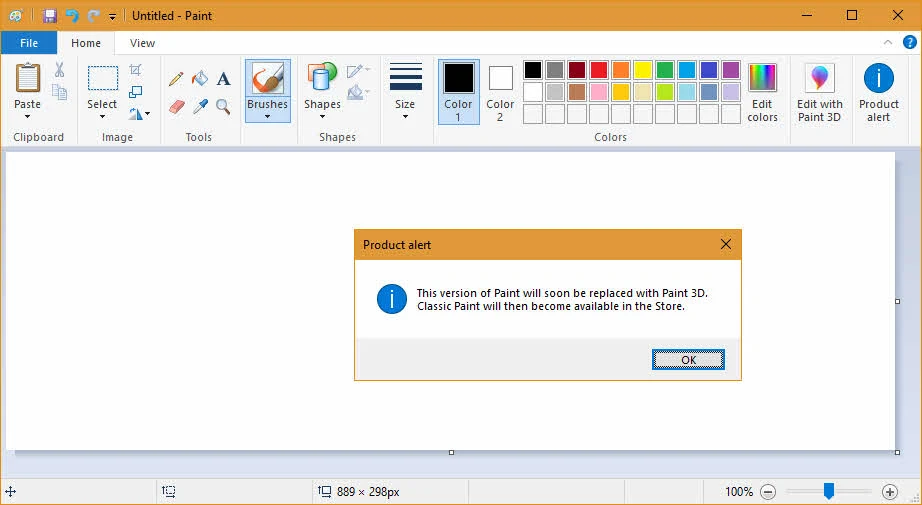Open the Shapes gallery

coord(322,90)
